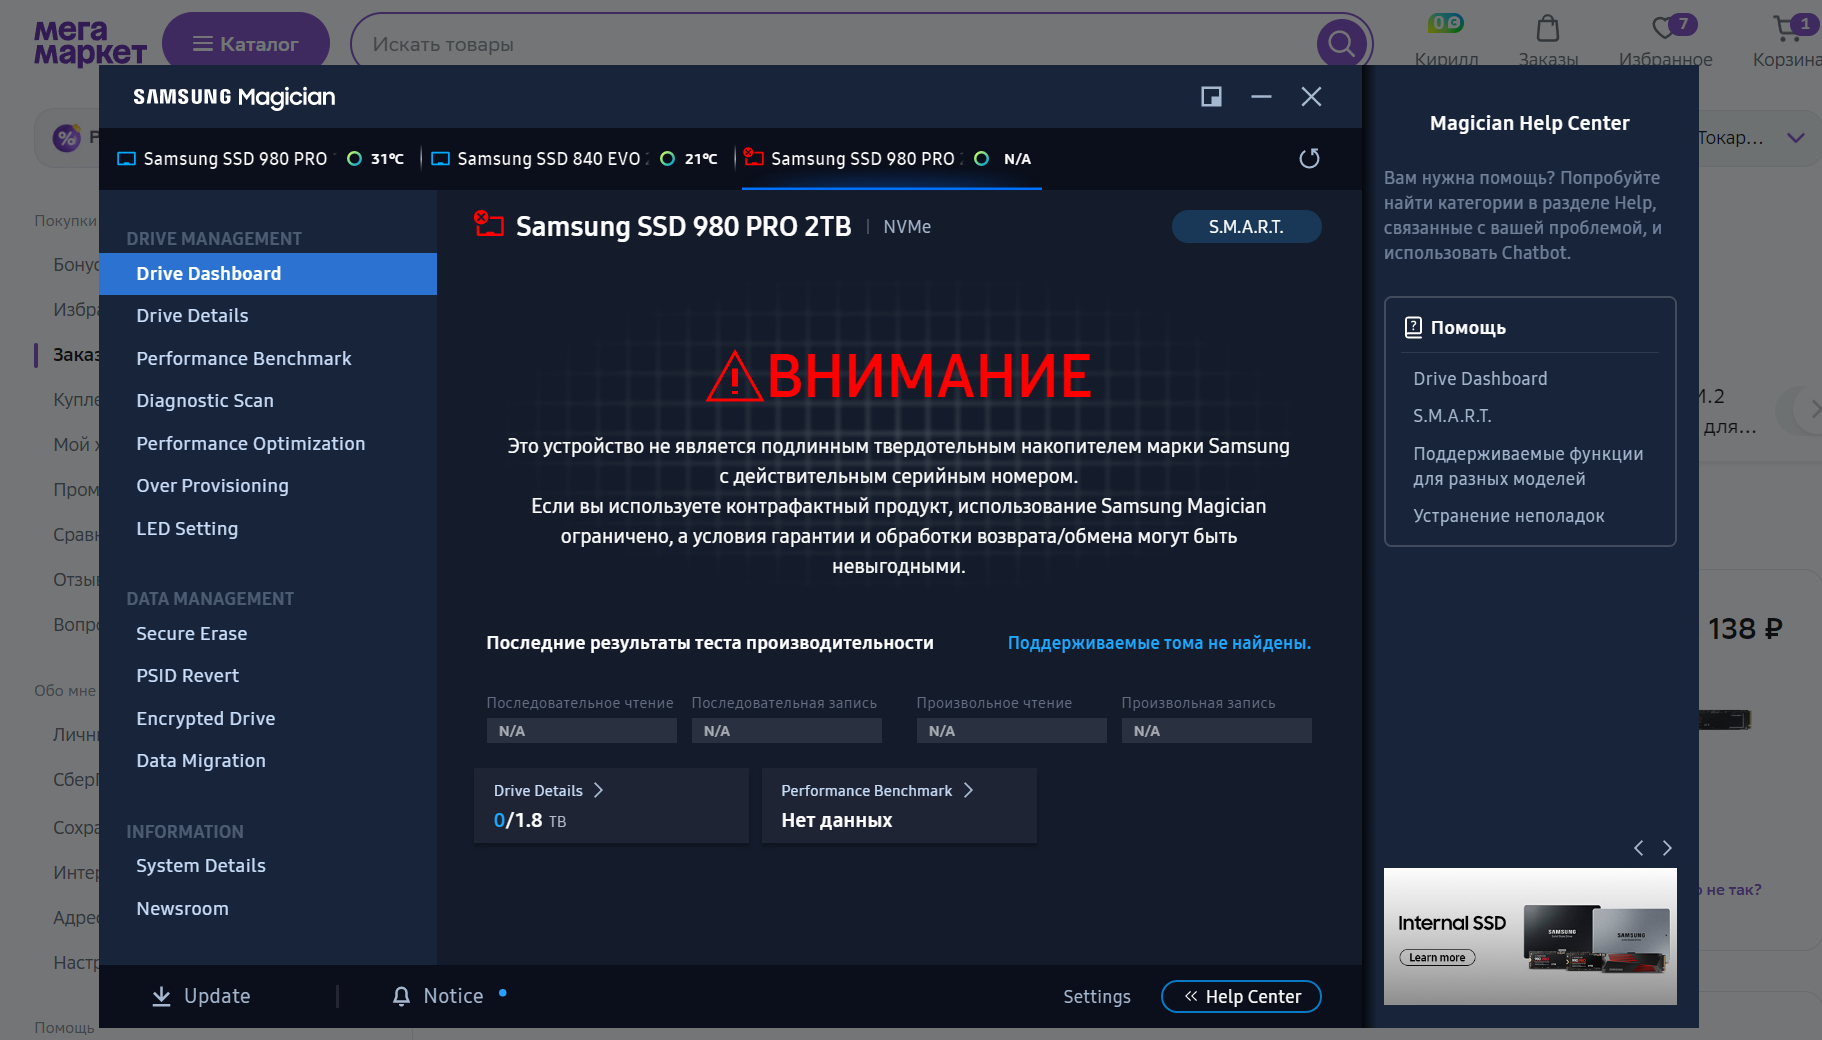The image size is (1822, 1040).
Task: Click Learn more on Internal SSD banner
Action: click(x=1437, y=958)
